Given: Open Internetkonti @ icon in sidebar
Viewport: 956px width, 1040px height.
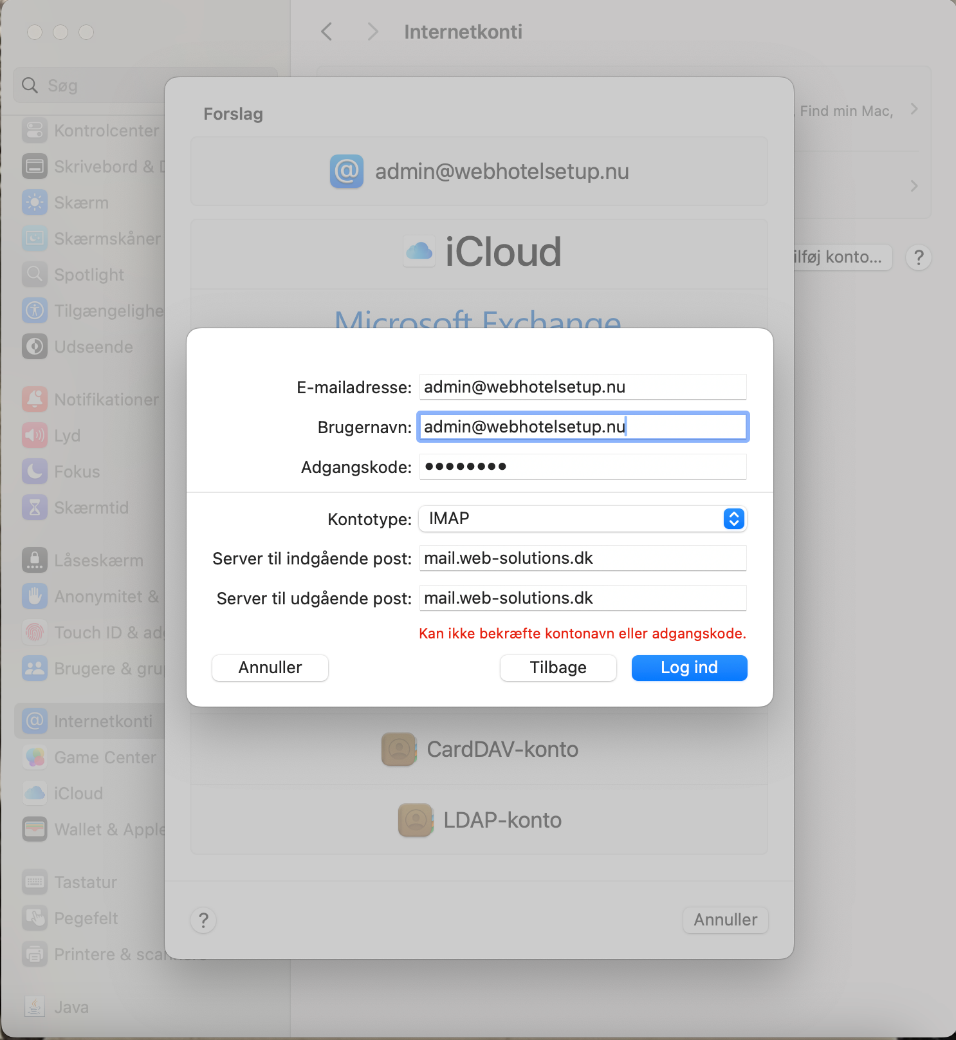Looking at the screenshot, I should tap(34, 721).
